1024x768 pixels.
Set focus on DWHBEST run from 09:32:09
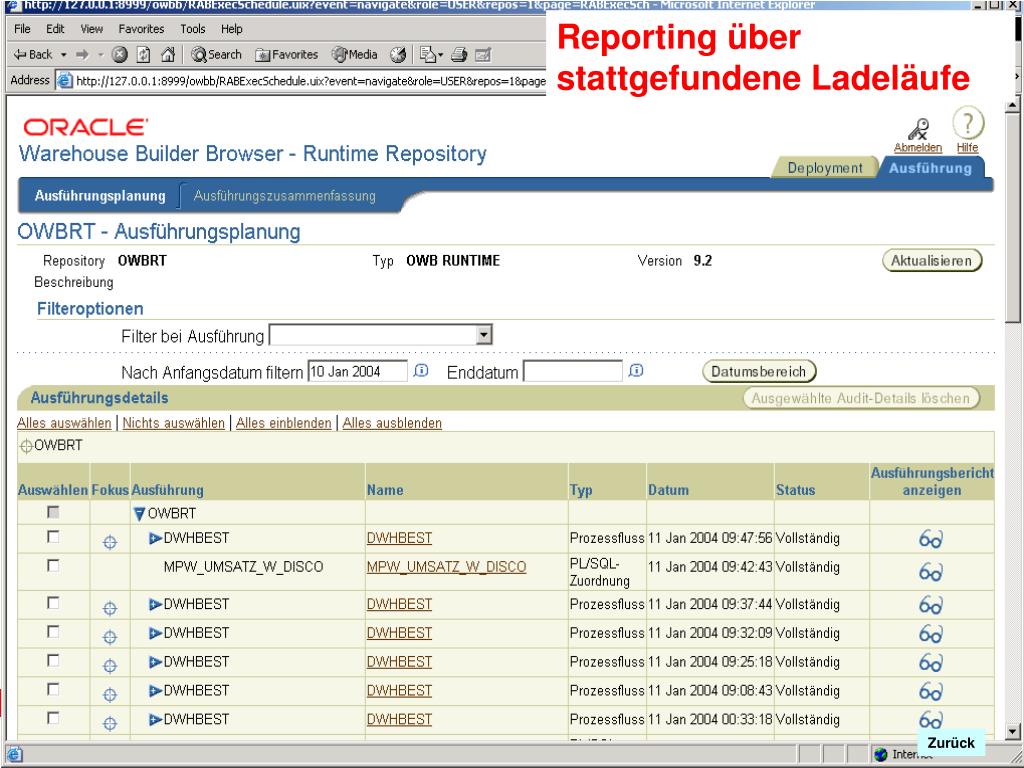(x=110, y=637)
